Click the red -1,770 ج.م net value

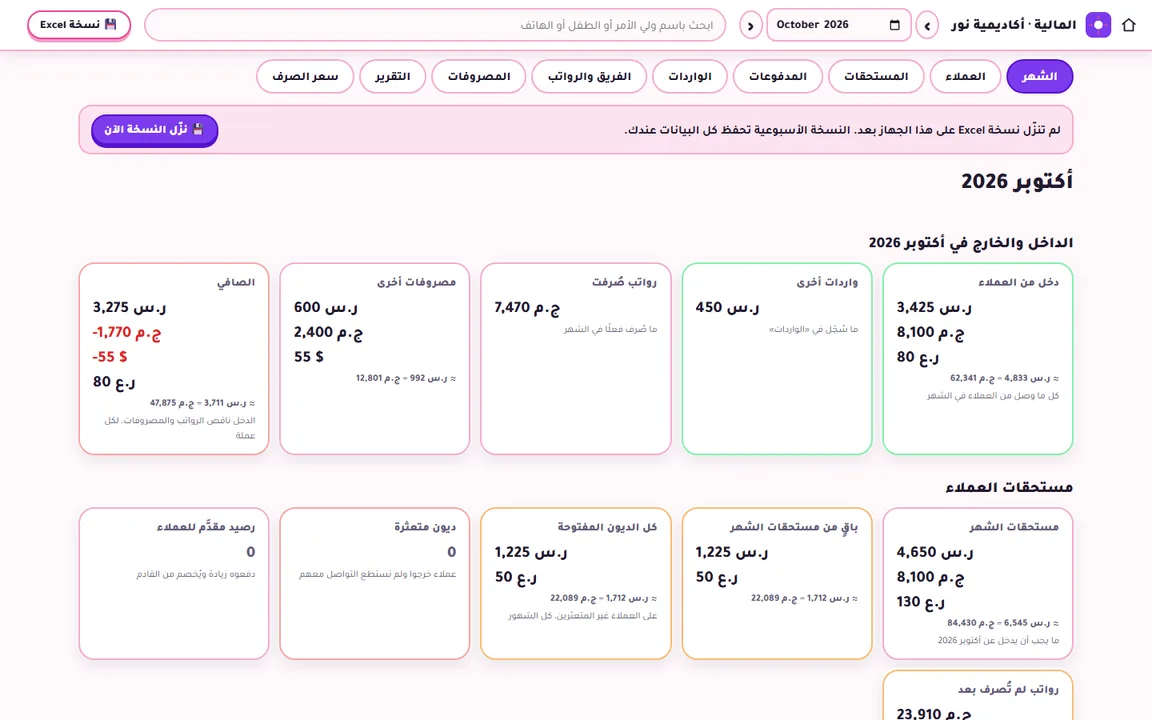tap(126, 332)
